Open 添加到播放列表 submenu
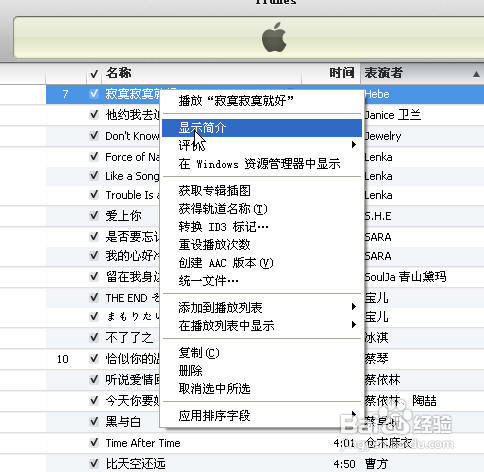 point(262,308)
